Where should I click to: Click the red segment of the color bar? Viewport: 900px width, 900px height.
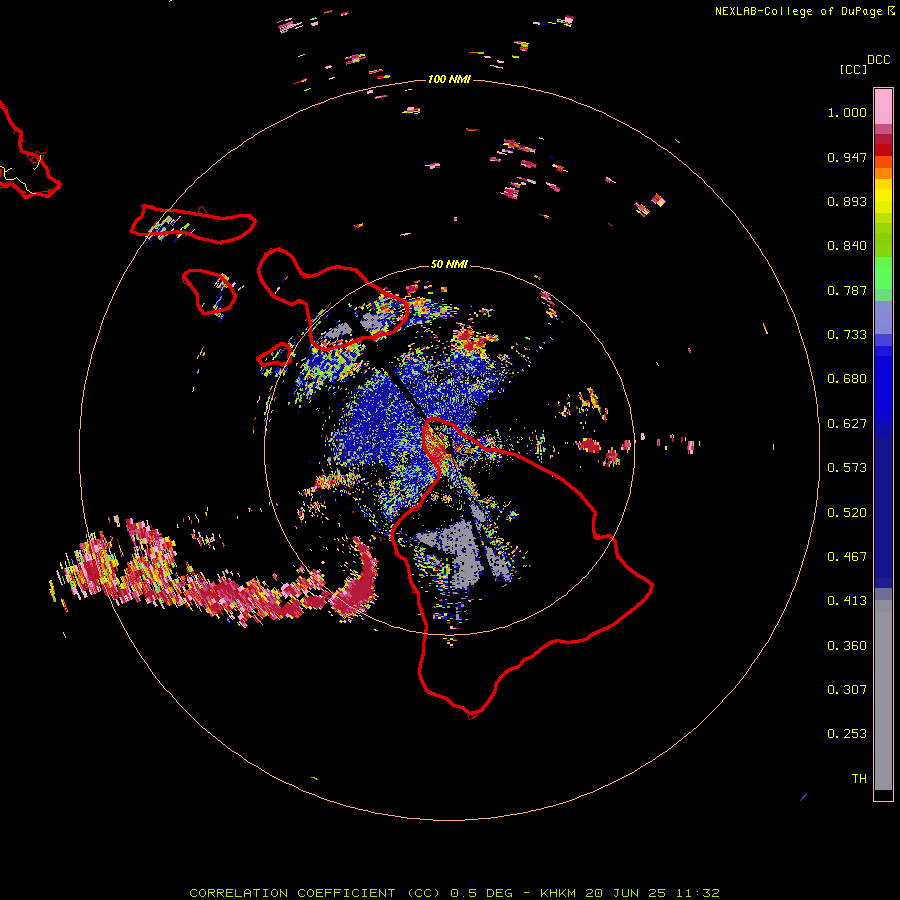point(883,150)
